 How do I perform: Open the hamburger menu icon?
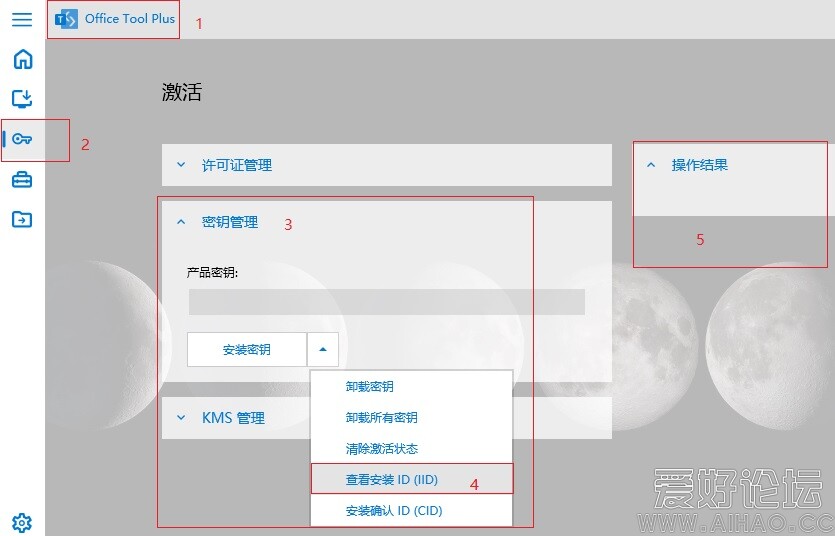tap(22, 20)
